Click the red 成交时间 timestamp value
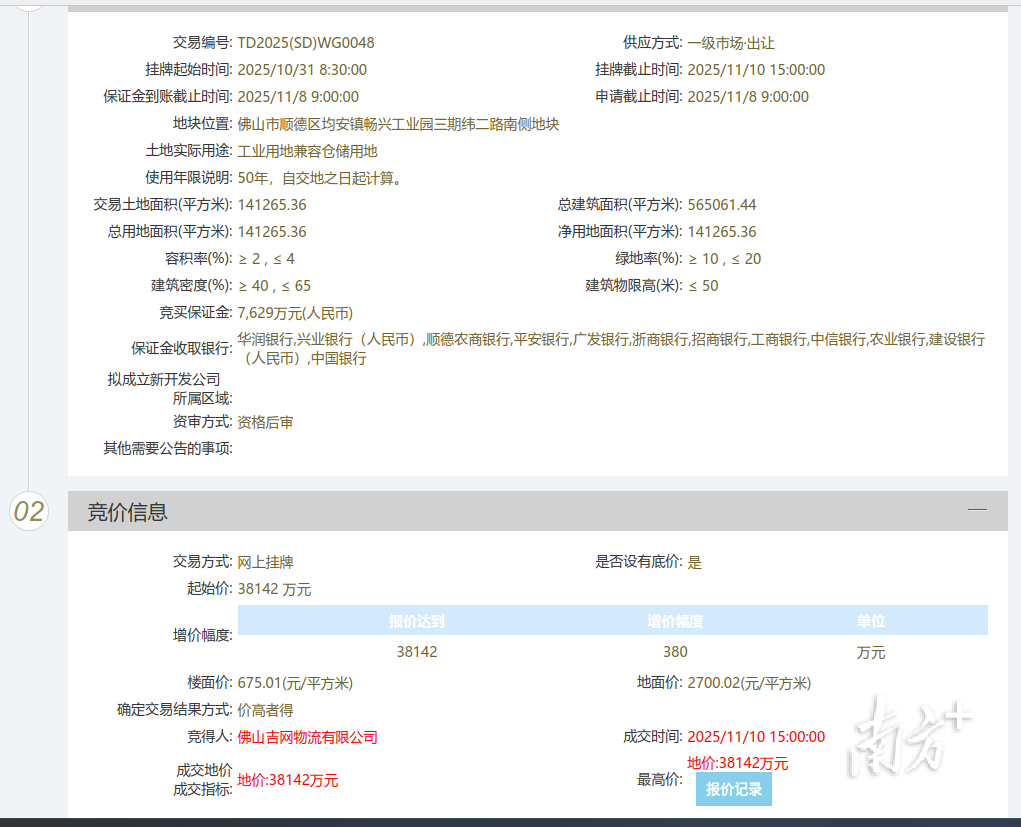Image resolution: width=1021 pixels, height=827 pixels. pyautogui.click(x=756, y=737)
